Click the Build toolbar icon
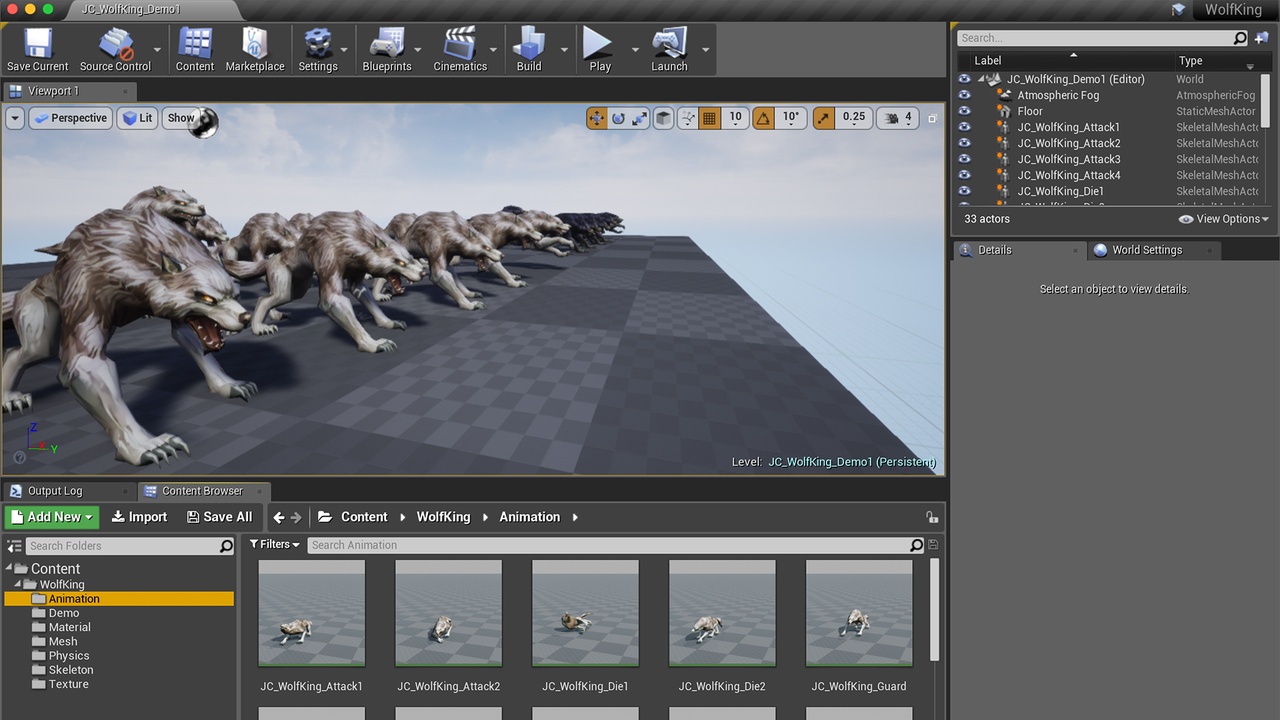This screenshot has width=1280, height=720. pyautogui.click(x=529, y=49)
